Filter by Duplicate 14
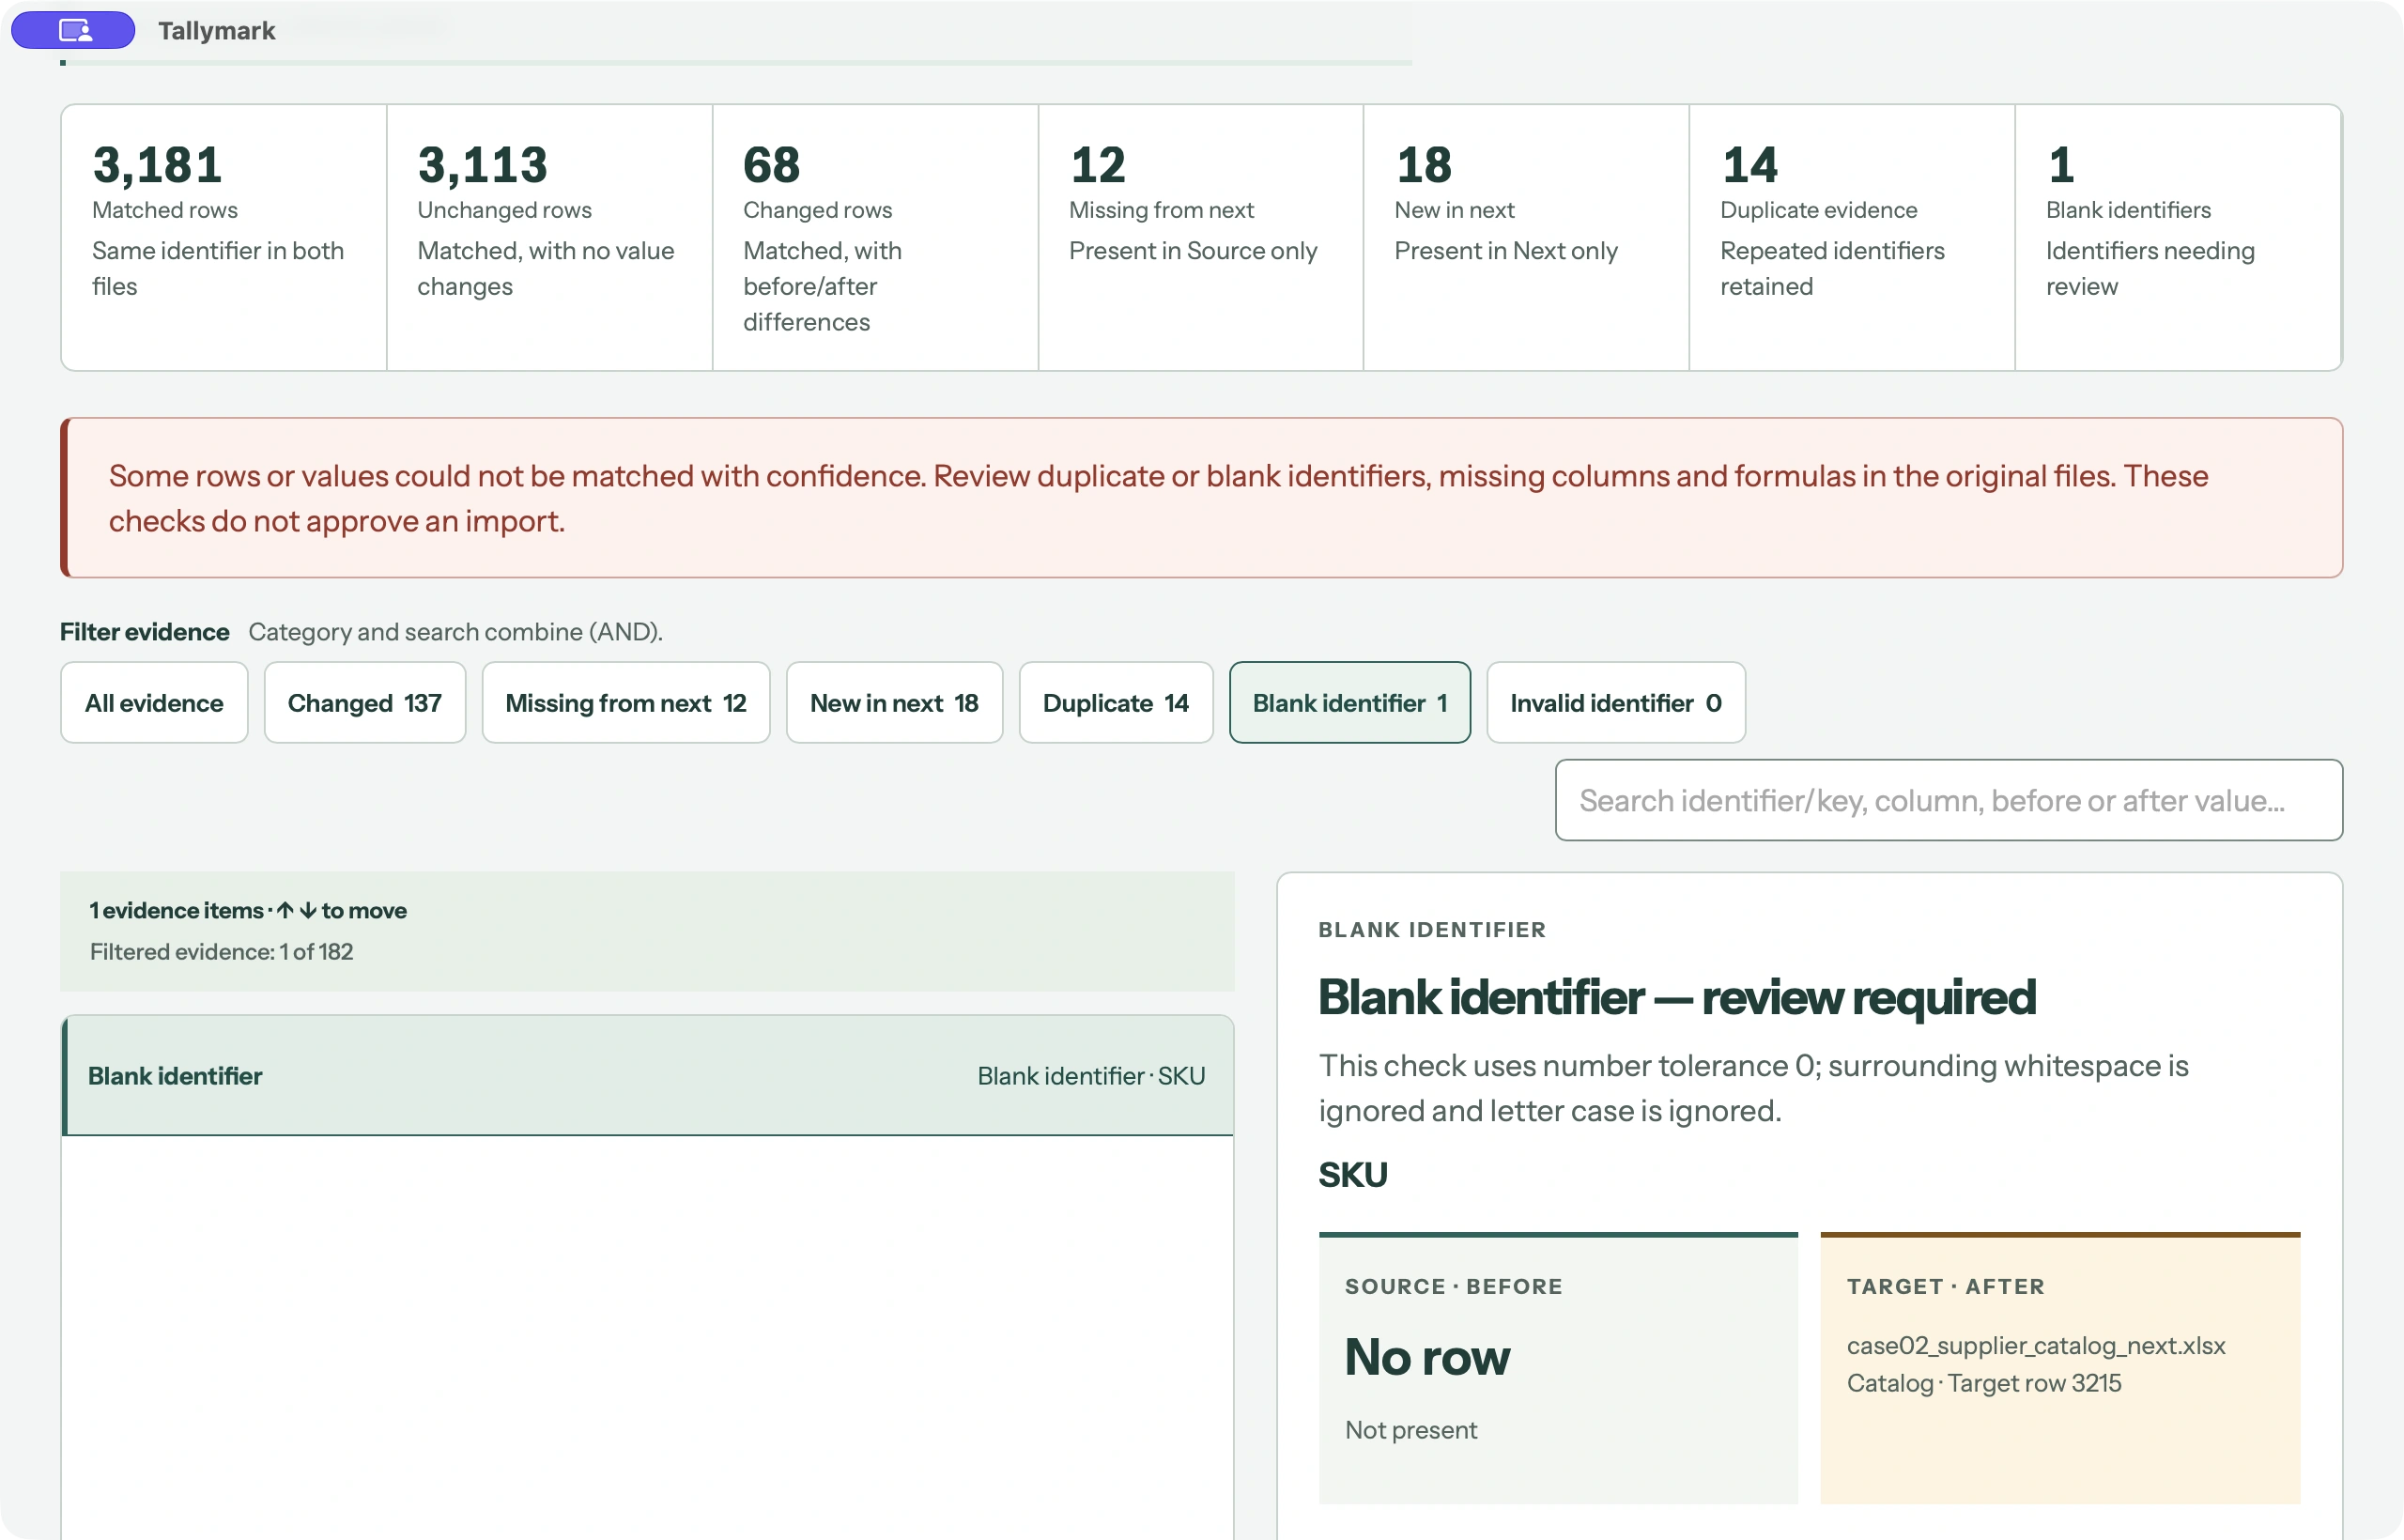Screen dimensions: 2404x1540 [x=1116, y=702]
